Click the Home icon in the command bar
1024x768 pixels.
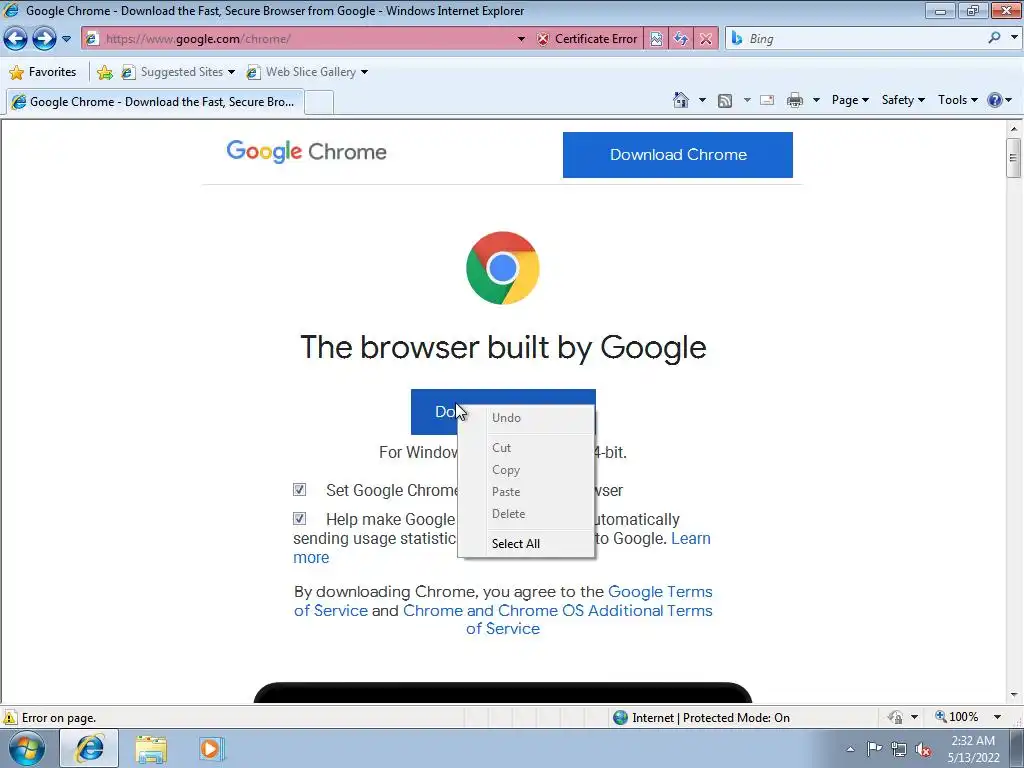(680, 100)
